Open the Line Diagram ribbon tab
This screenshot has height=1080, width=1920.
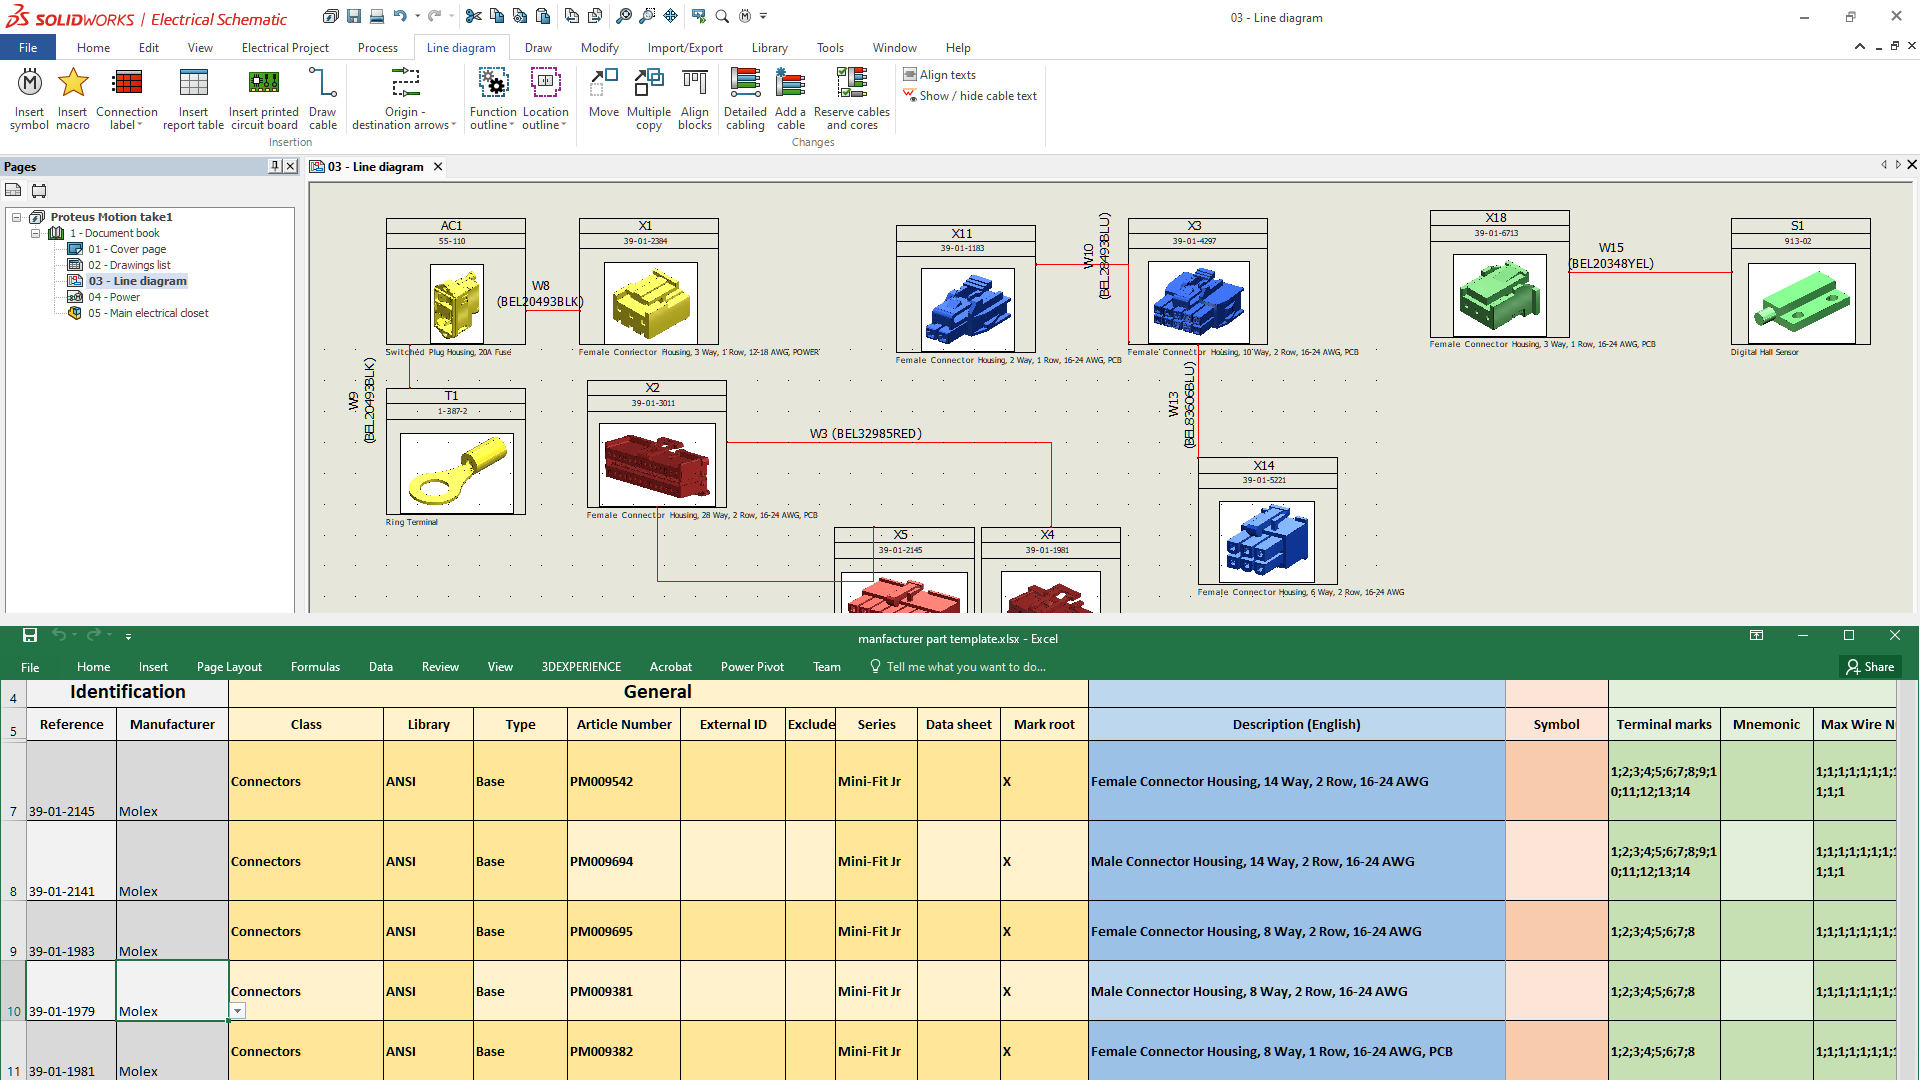pyautogui.click(x=462, y=47)
